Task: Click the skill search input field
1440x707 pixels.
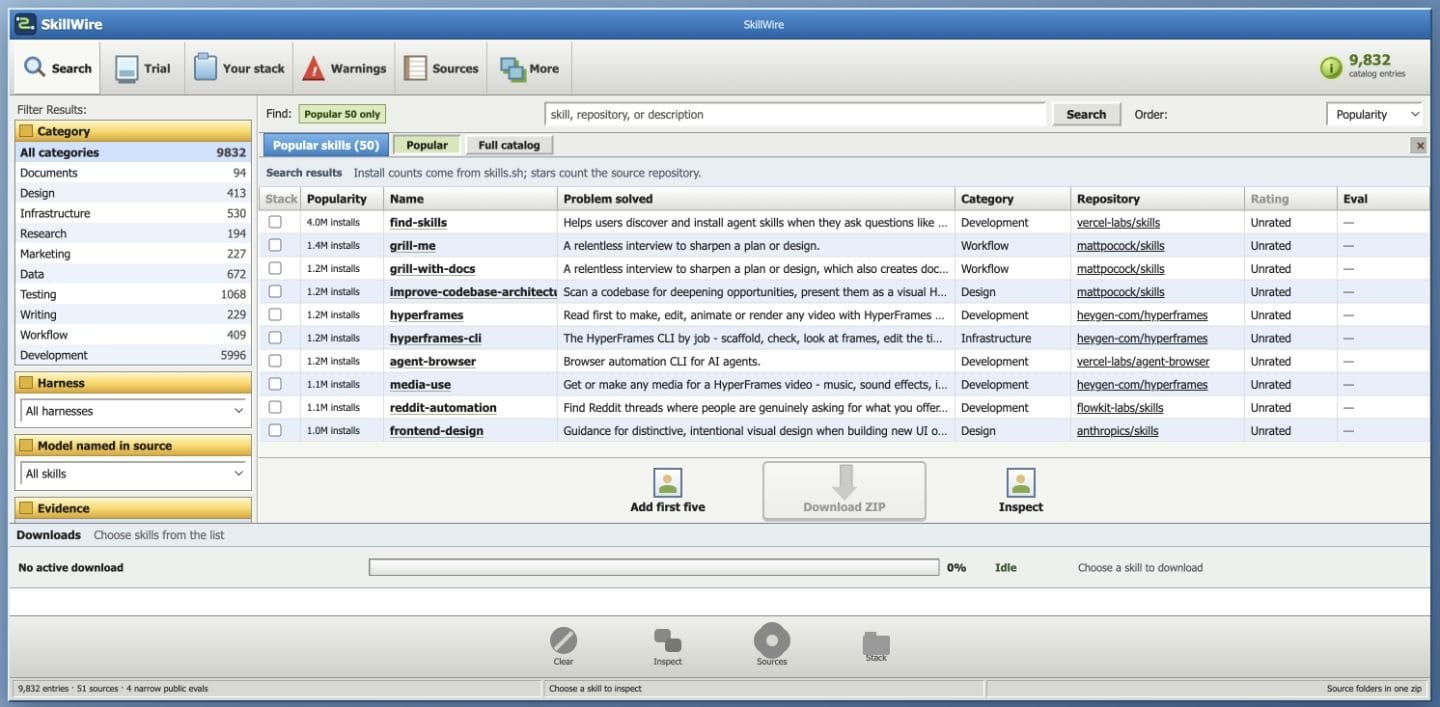Action: point(795,114)
